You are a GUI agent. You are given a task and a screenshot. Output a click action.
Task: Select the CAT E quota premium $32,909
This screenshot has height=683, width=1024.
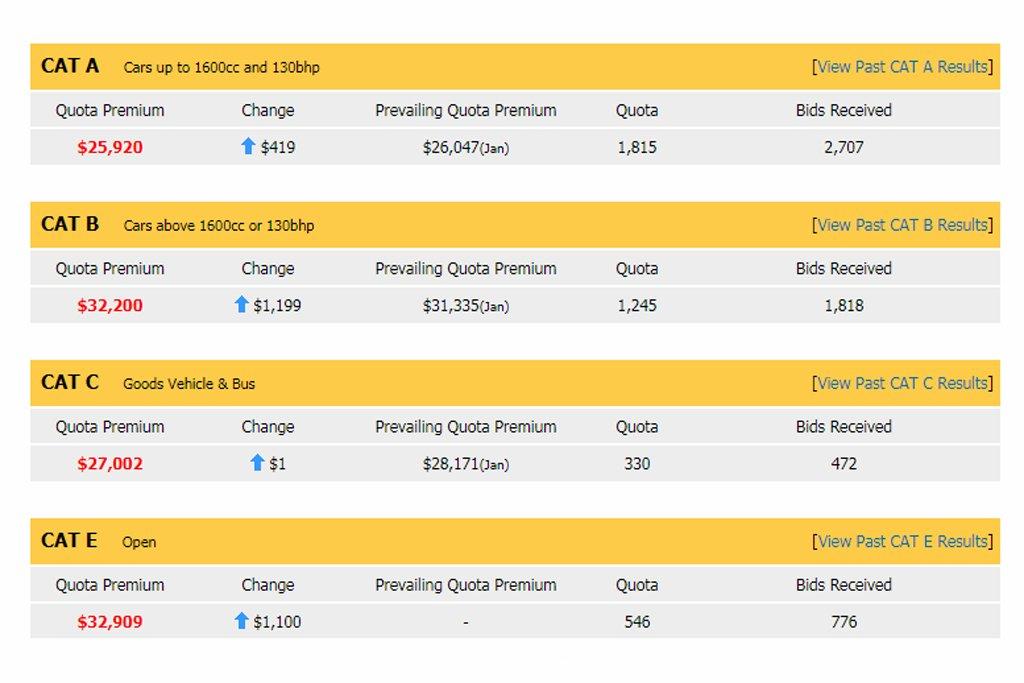(110, 621)
